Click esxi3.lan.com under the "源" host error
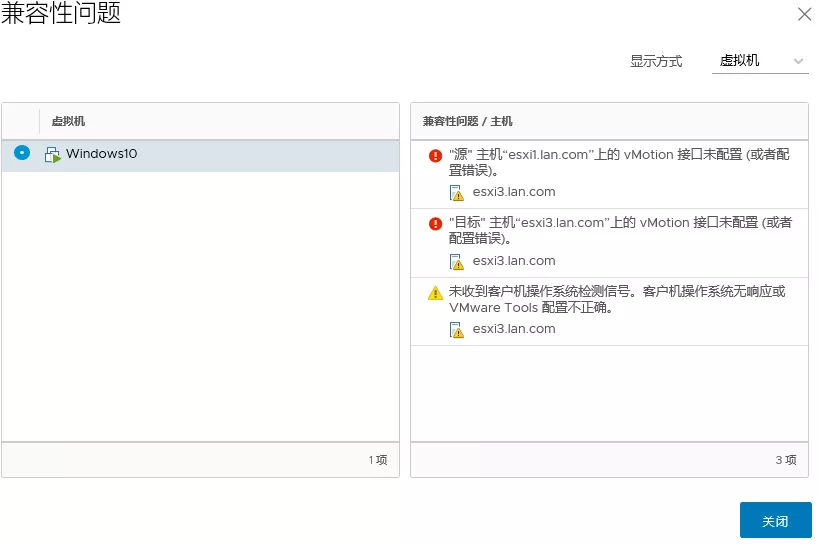Image resolution: width=819 pixels, height=544 pixels. [x=514, y=192]
